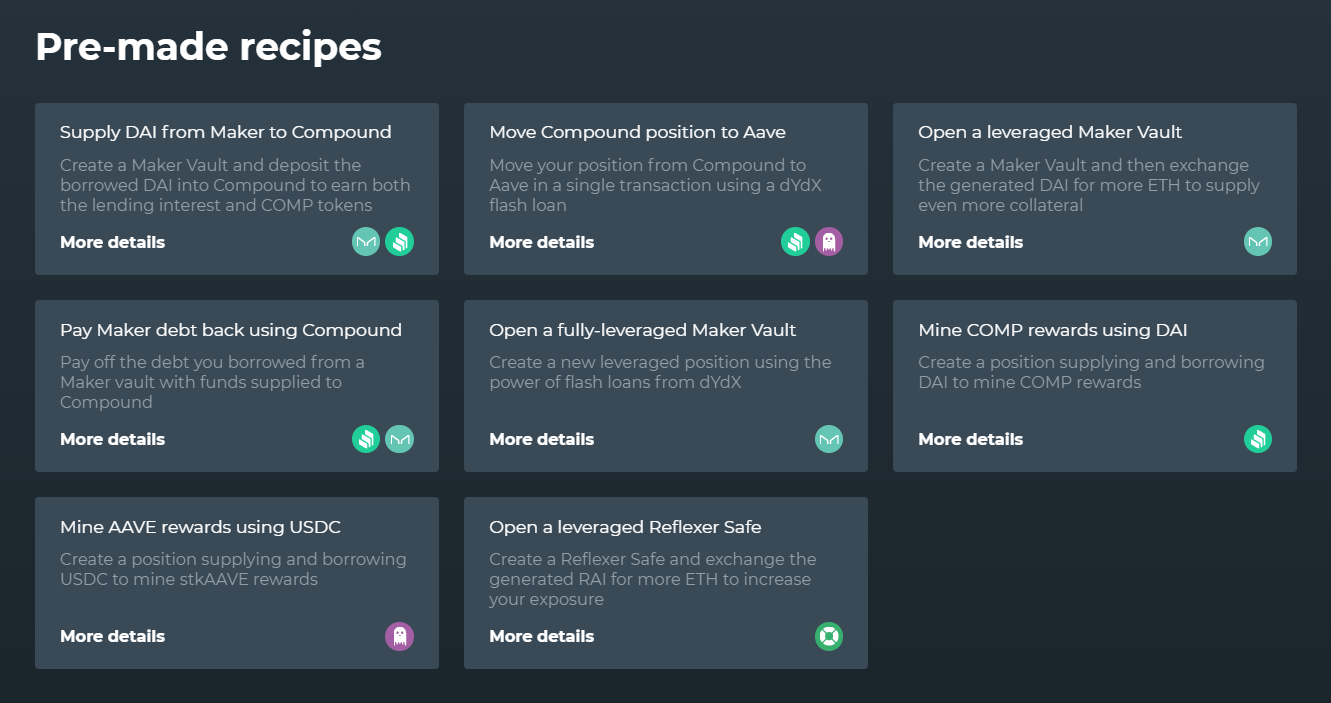
Task: Open More details for Supply DAI recipe
Action: 112,242
